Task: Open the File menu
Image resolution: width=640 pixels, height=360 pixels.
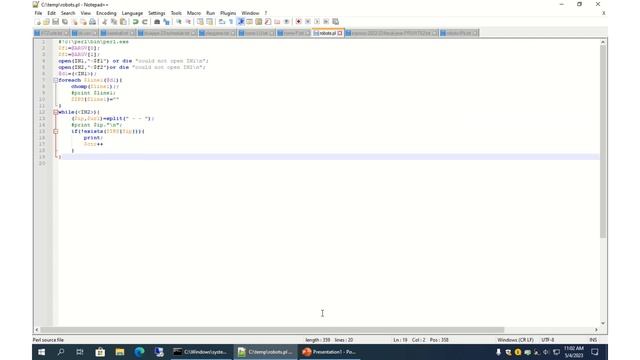Action: tap(38, 13)
